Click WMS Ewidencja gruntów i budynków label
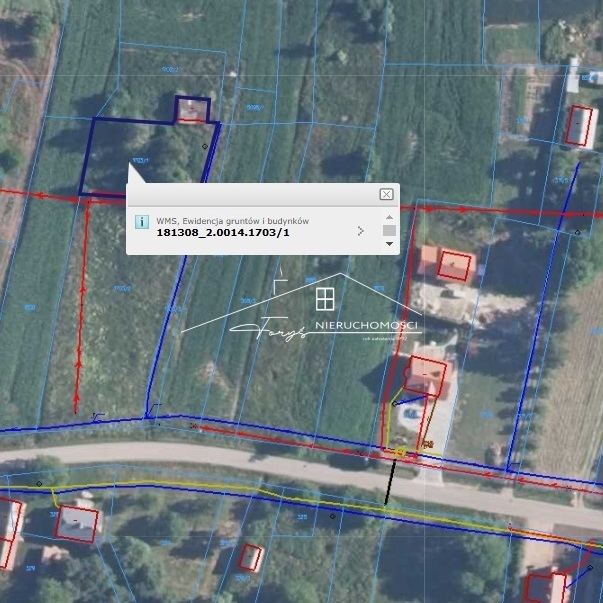 (232, 220)
